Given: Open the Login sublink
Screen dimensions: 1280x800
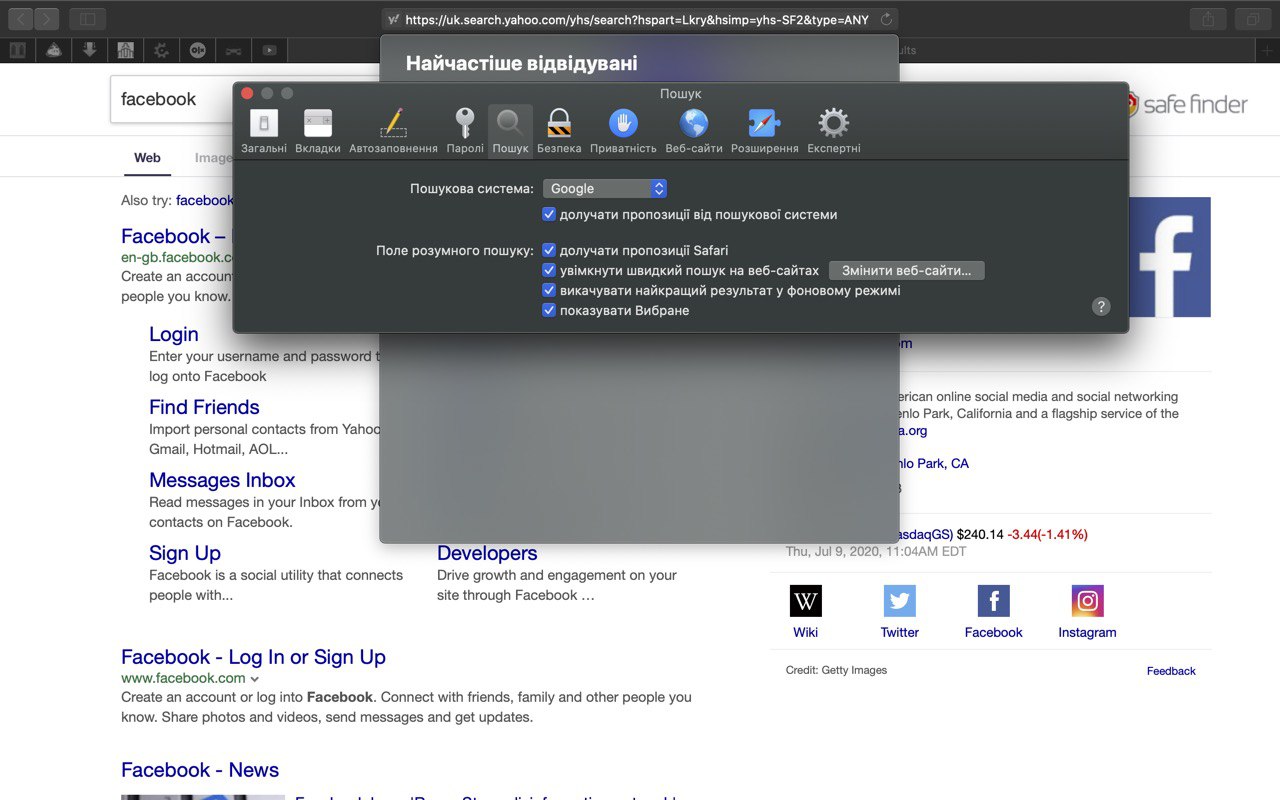Looking at the screenshot, I should (x=174, y=334).
